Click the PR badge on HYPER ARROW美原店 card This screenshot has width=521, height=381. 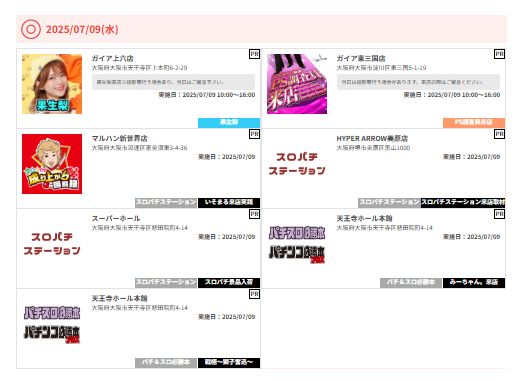point(499,134)
